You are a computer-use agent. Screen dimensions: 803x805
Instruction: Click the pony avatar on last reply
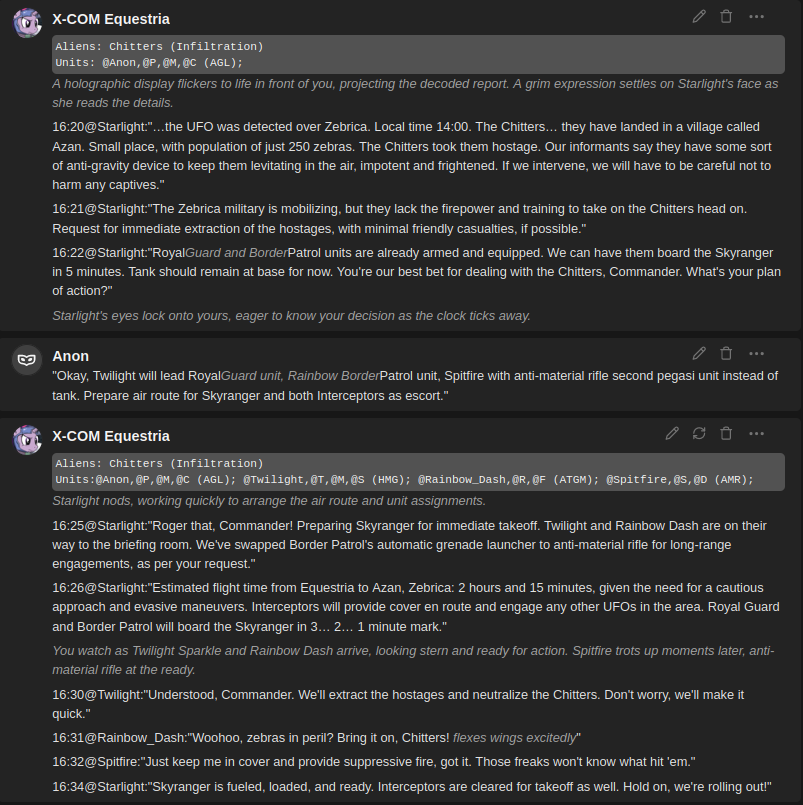pyautogui.click(x=27, y=439)
